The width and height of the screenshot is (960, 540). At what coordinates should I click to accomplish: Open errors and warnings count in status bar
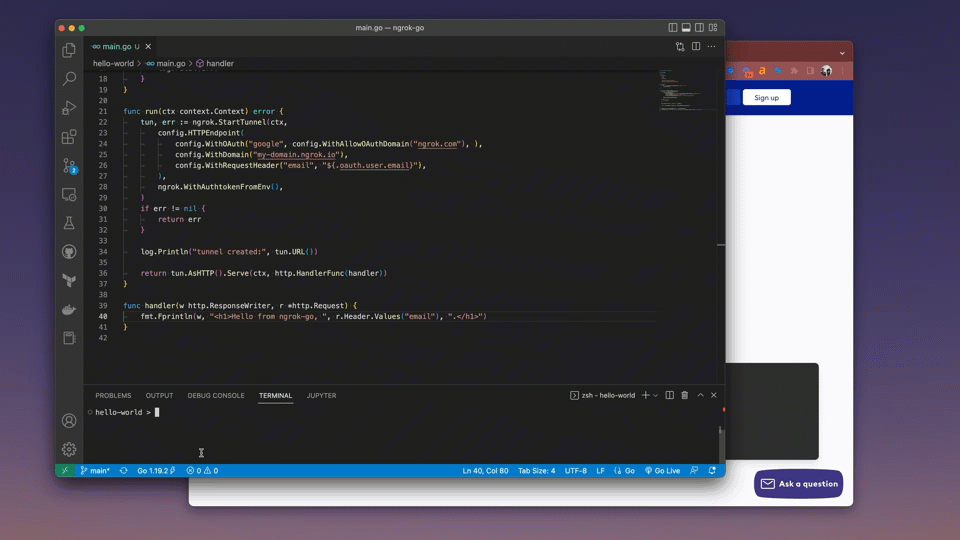[x=202, y=470]
